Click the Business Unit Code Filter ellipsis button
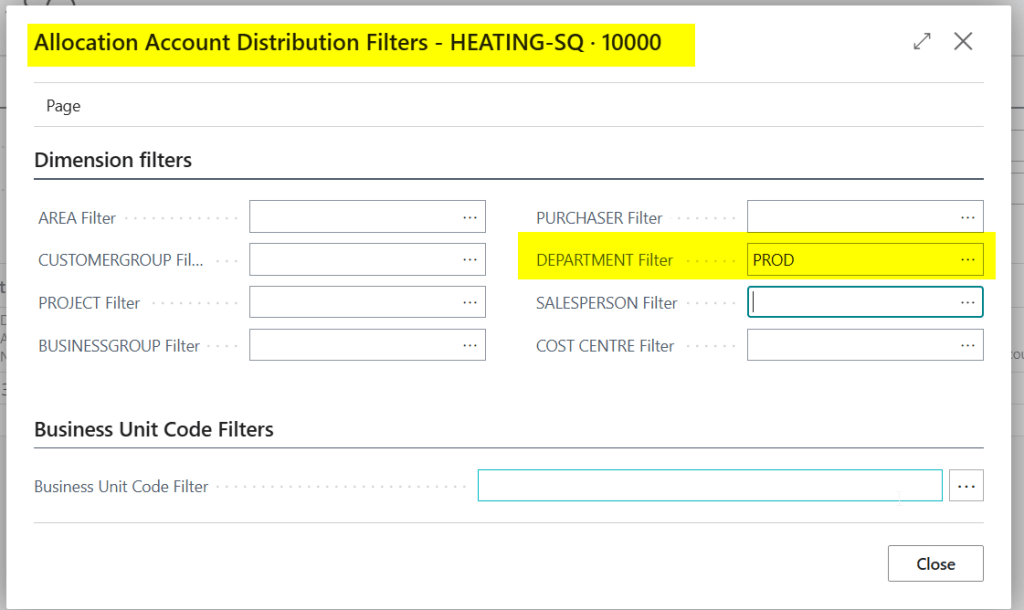Screen dimensions: 1024x610 tap(966, 486)
